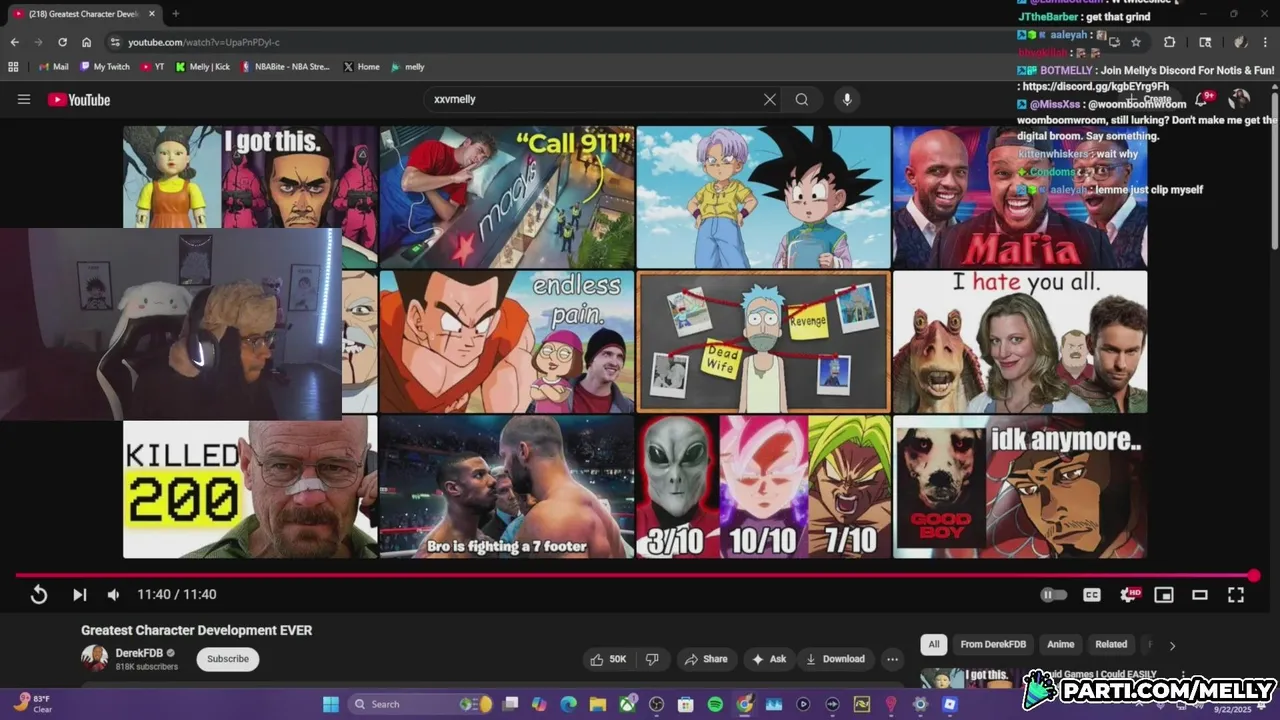This screenshot has width=1280, height=720.
Task: Open the Ask AI button
Action: [769, 659]
